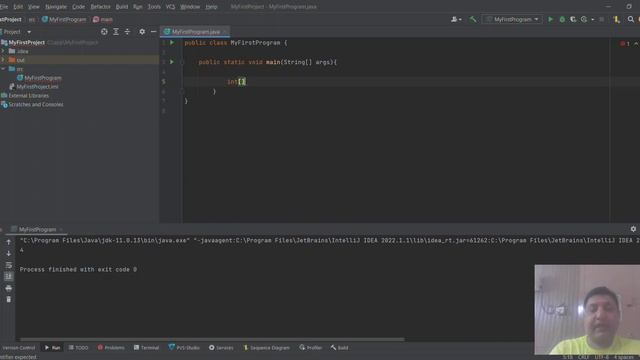Open the TODO tool window
640x360 pixels.
point(78,348)
